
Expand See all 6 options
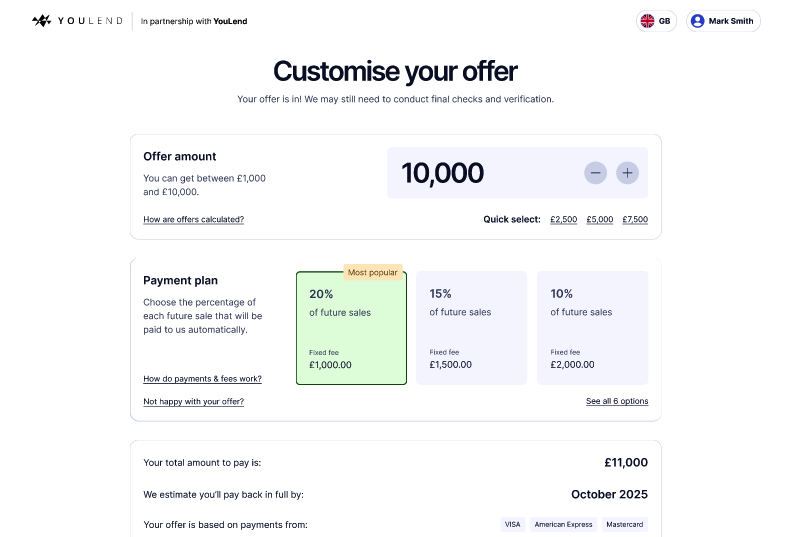click(617, 401)
